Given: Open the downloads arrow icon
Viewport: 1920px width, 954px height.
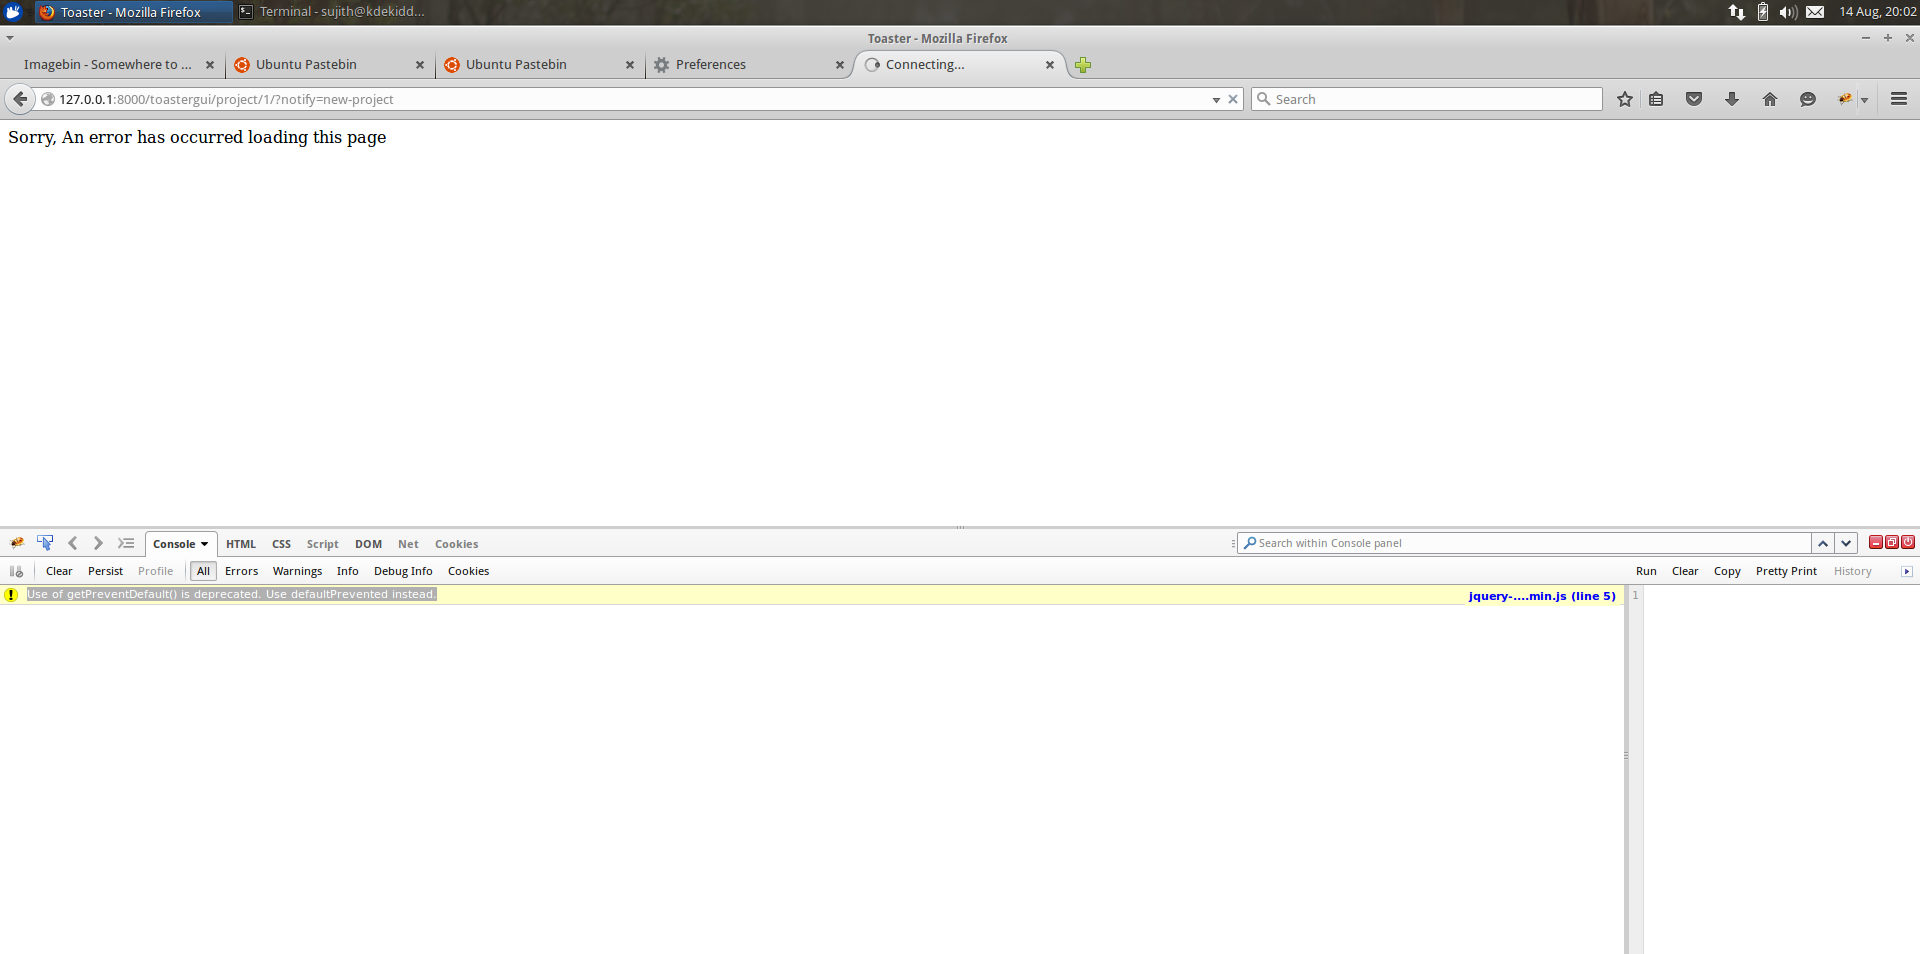Looking at the screenshot, I should coord(1732,99).
